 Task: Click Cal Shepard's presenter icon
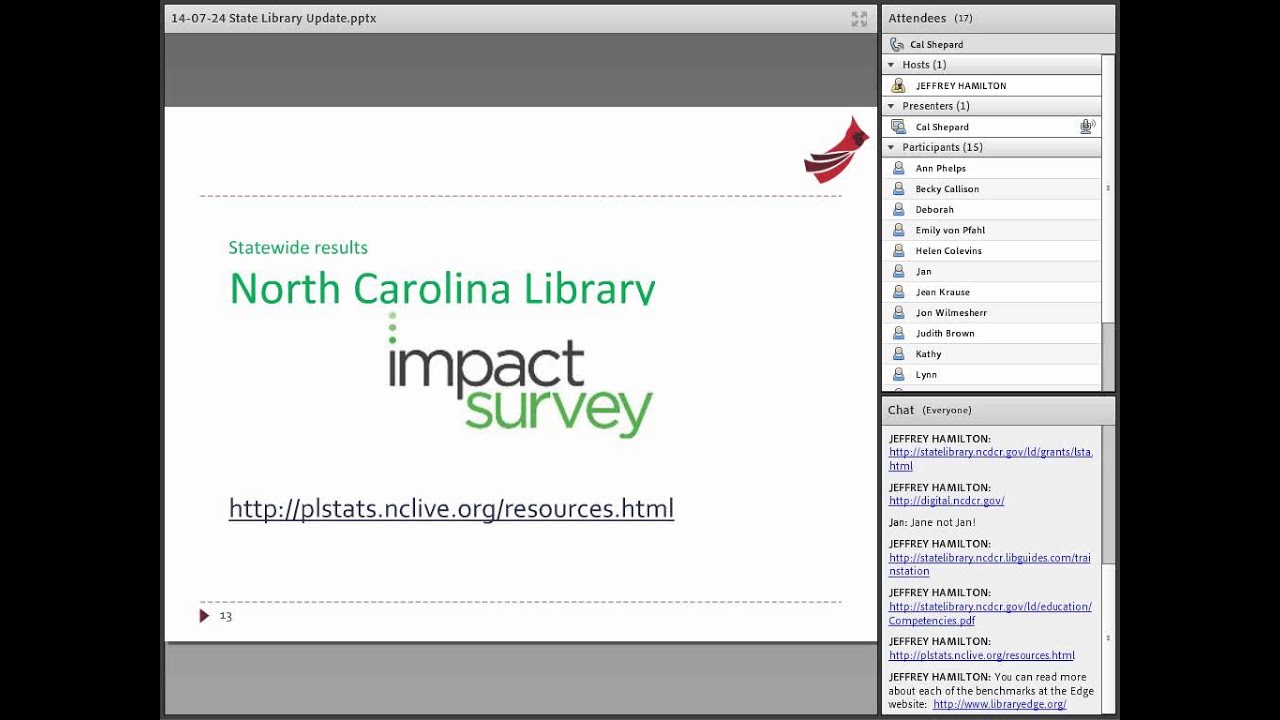click(x=898, y=127)
